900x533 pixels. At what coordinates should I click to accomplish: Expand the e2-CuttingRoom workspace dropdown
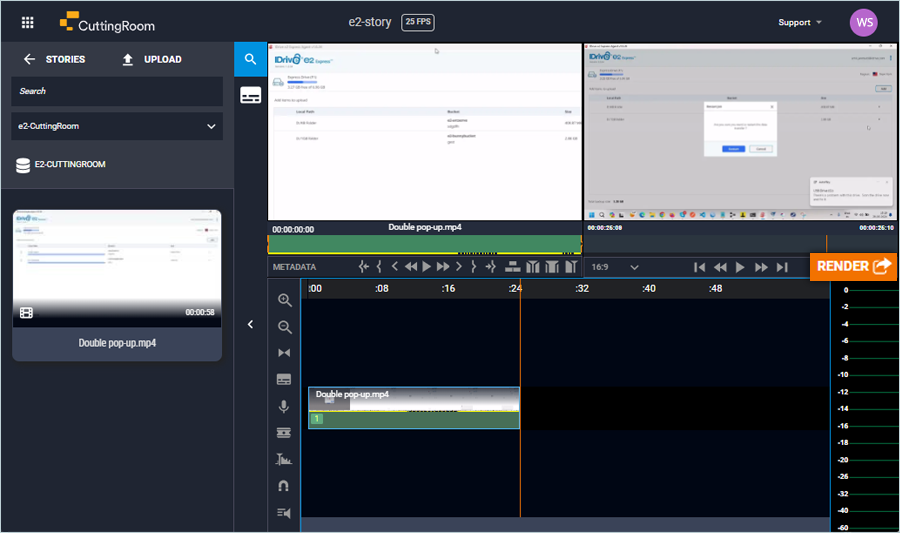[117, 126]
